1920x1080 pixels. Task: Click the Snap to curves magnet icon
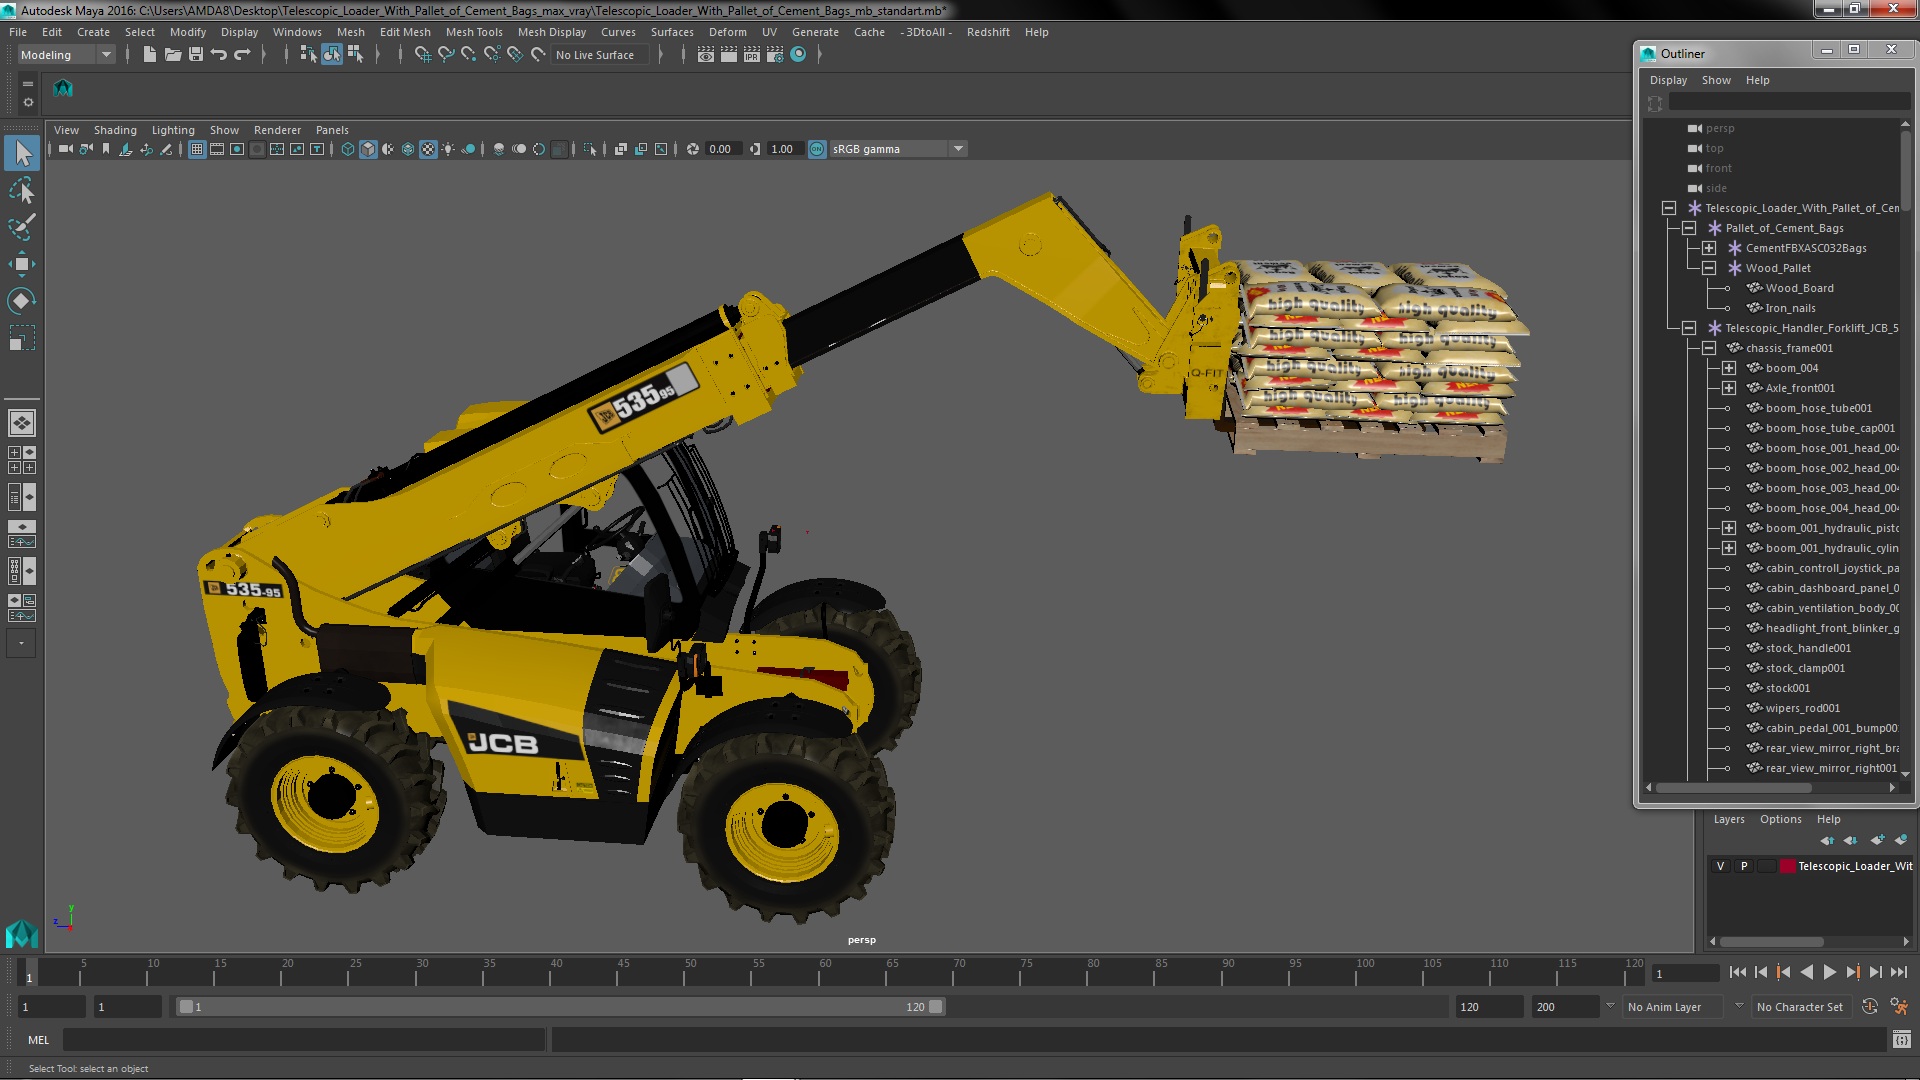point(445,55)
